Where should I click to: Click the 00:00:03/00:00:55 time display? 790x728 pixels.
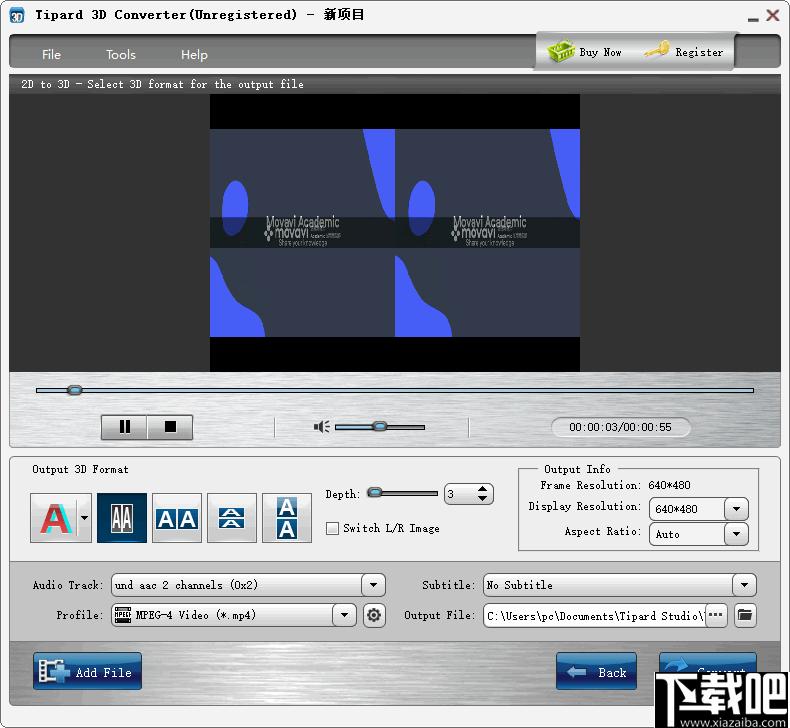click(x=620, y=427)
